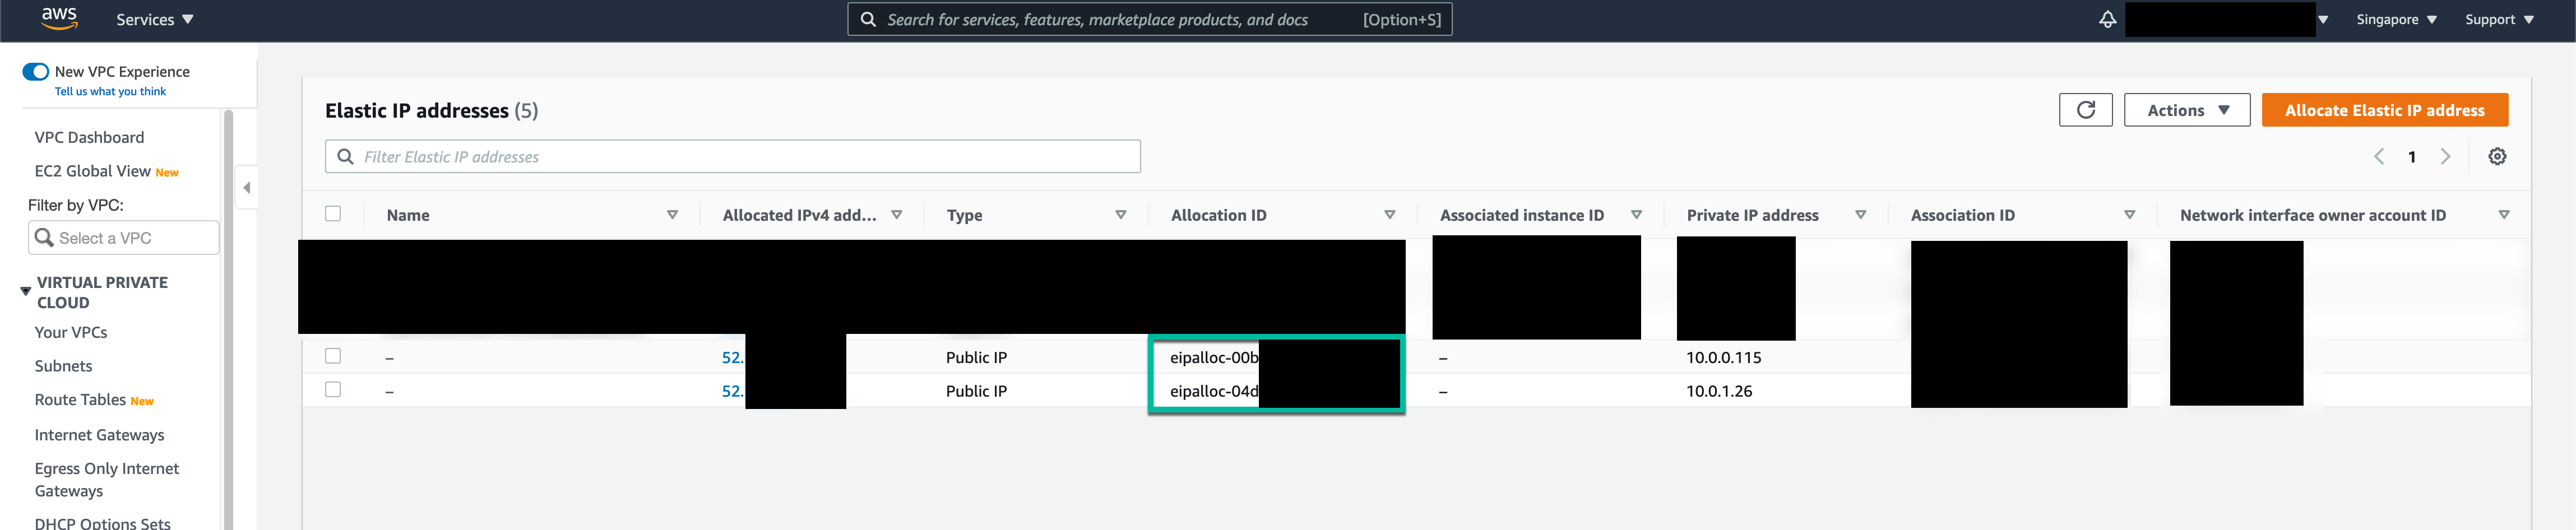
Task: Collapse the Virtual Private Cloud section
Action: 26,291
